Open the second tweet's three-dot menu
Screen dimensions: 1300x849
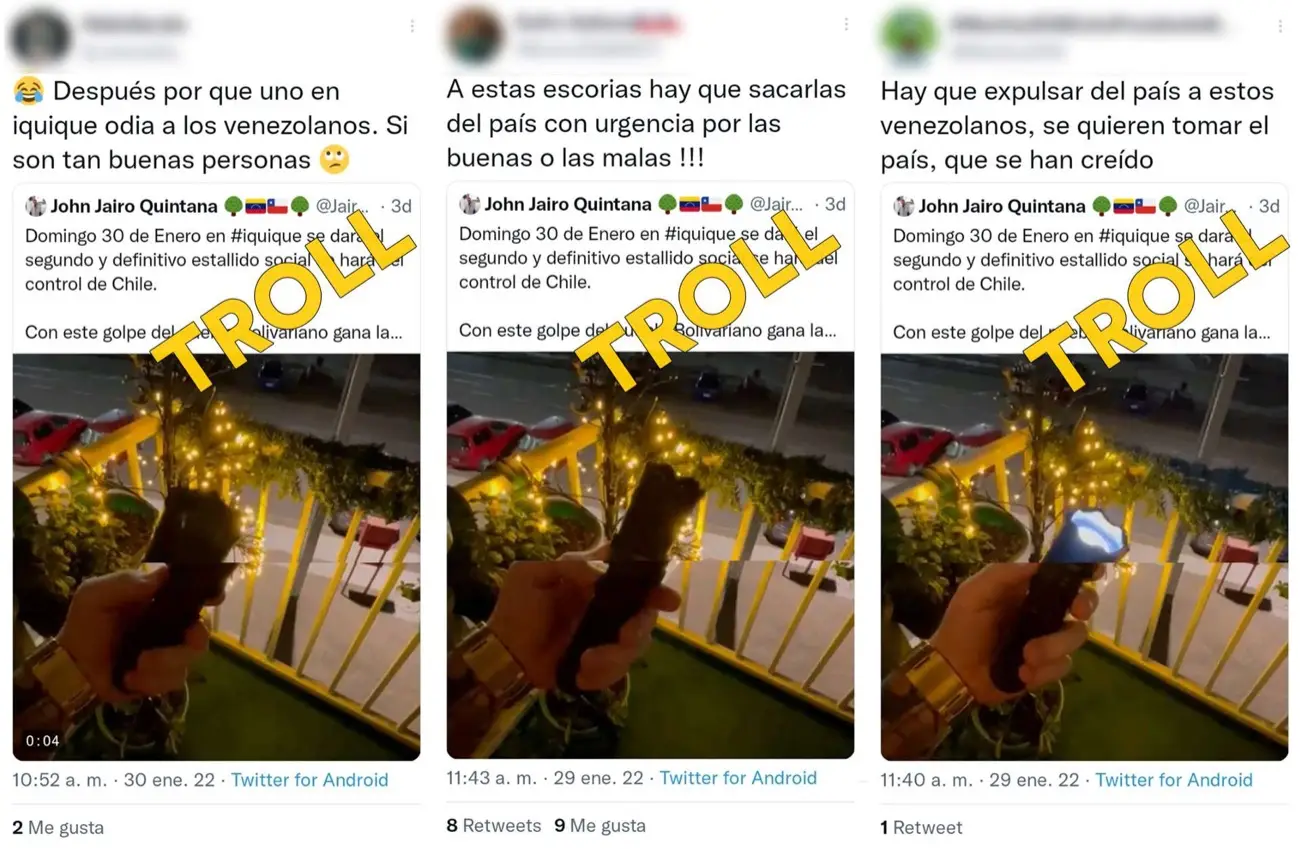(846, 24)
